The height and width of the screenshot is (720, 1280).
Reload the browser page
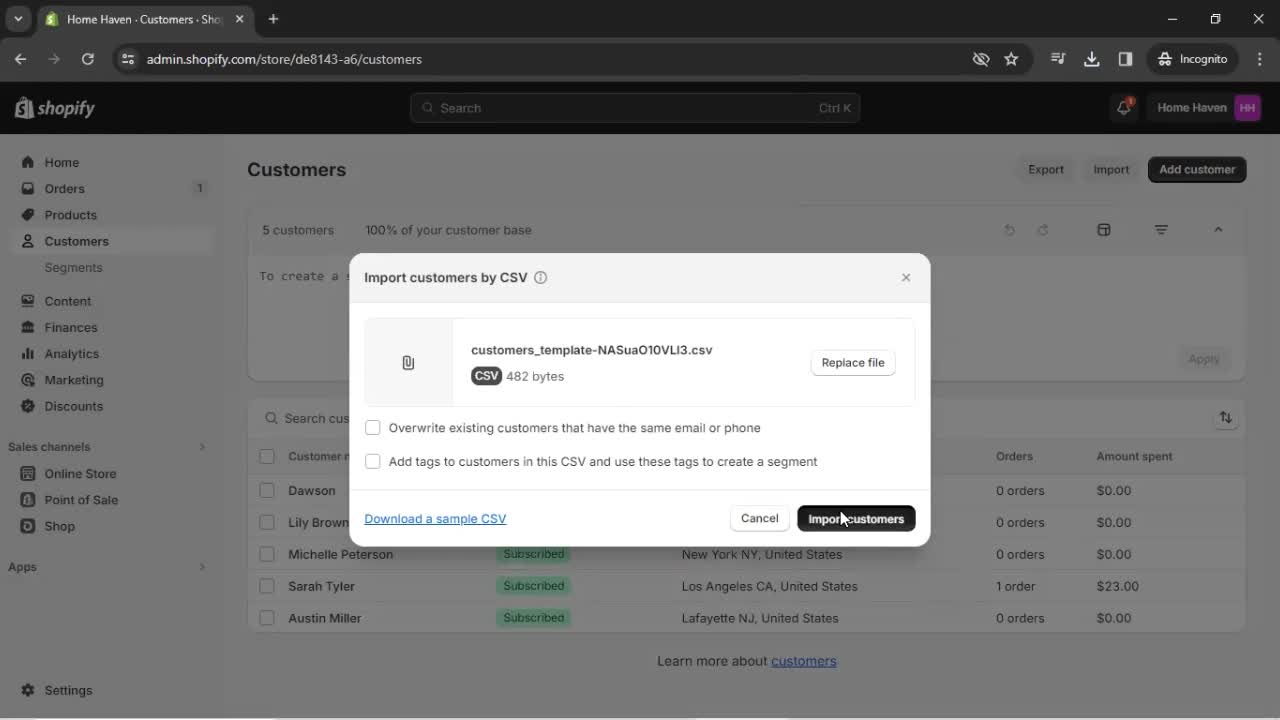[x=88, y=59]
